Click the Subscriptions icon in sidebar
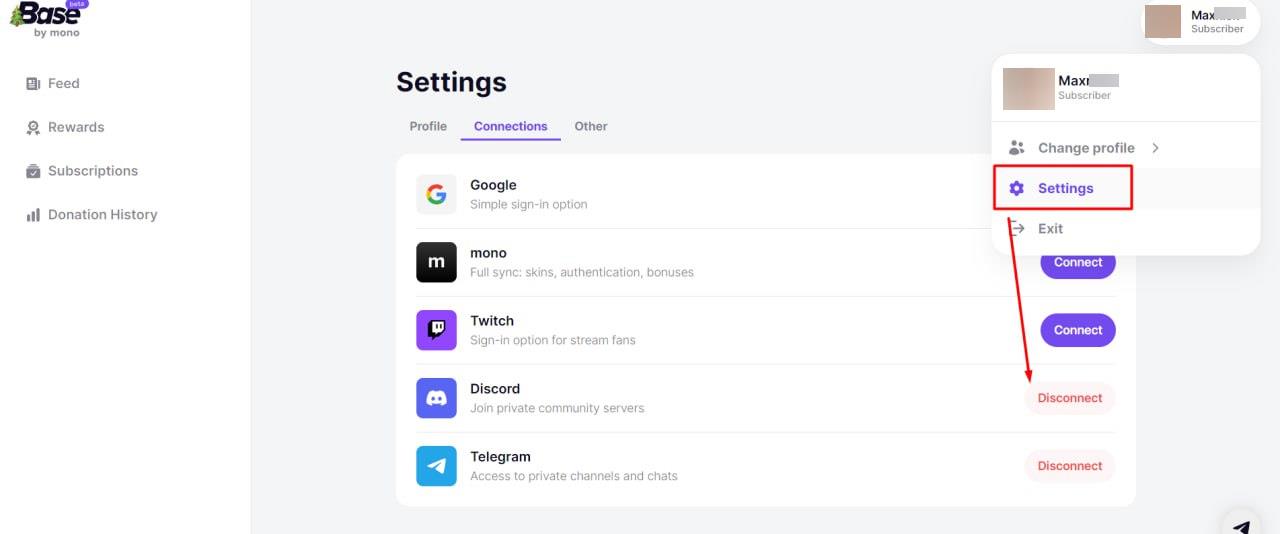Screen dimensions: 1280x534 (33, 171)
